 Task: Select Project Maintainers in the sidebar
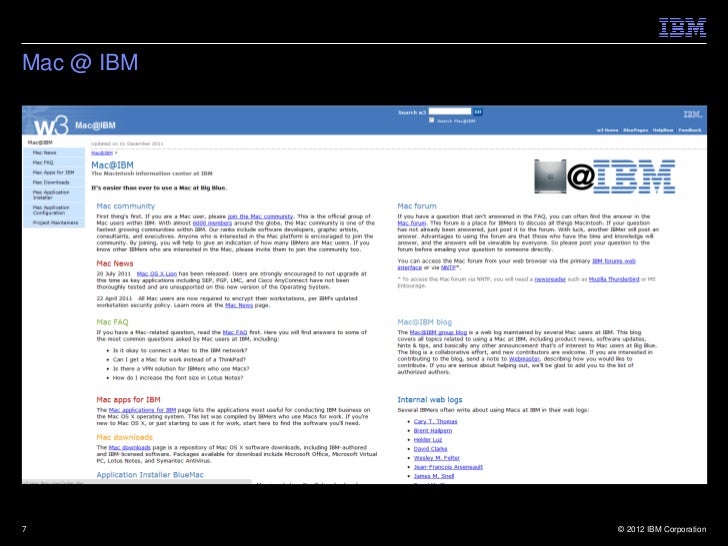coord(55,223)
